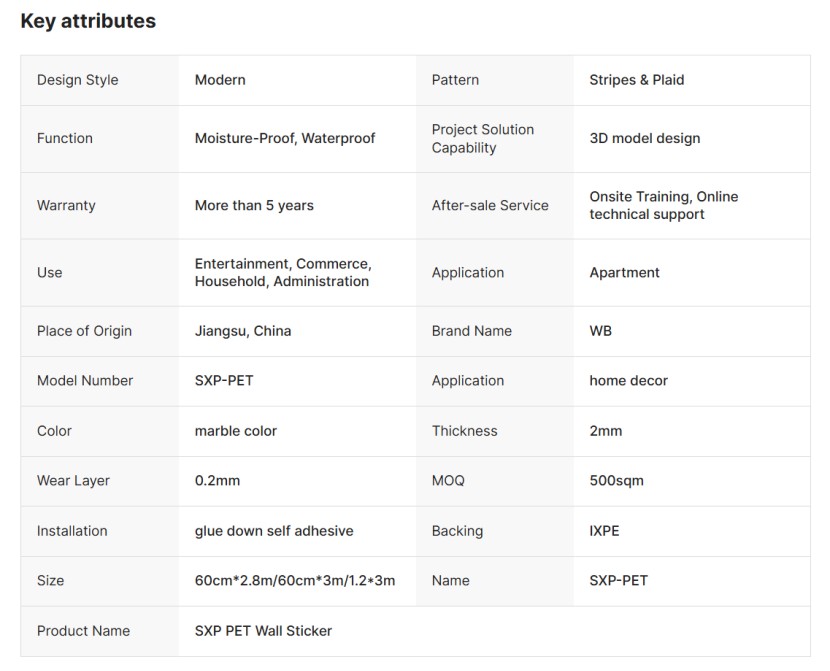Click the Model Number label
The width and height of the screenshot is (830, 671).
click(x=85, y=381)
